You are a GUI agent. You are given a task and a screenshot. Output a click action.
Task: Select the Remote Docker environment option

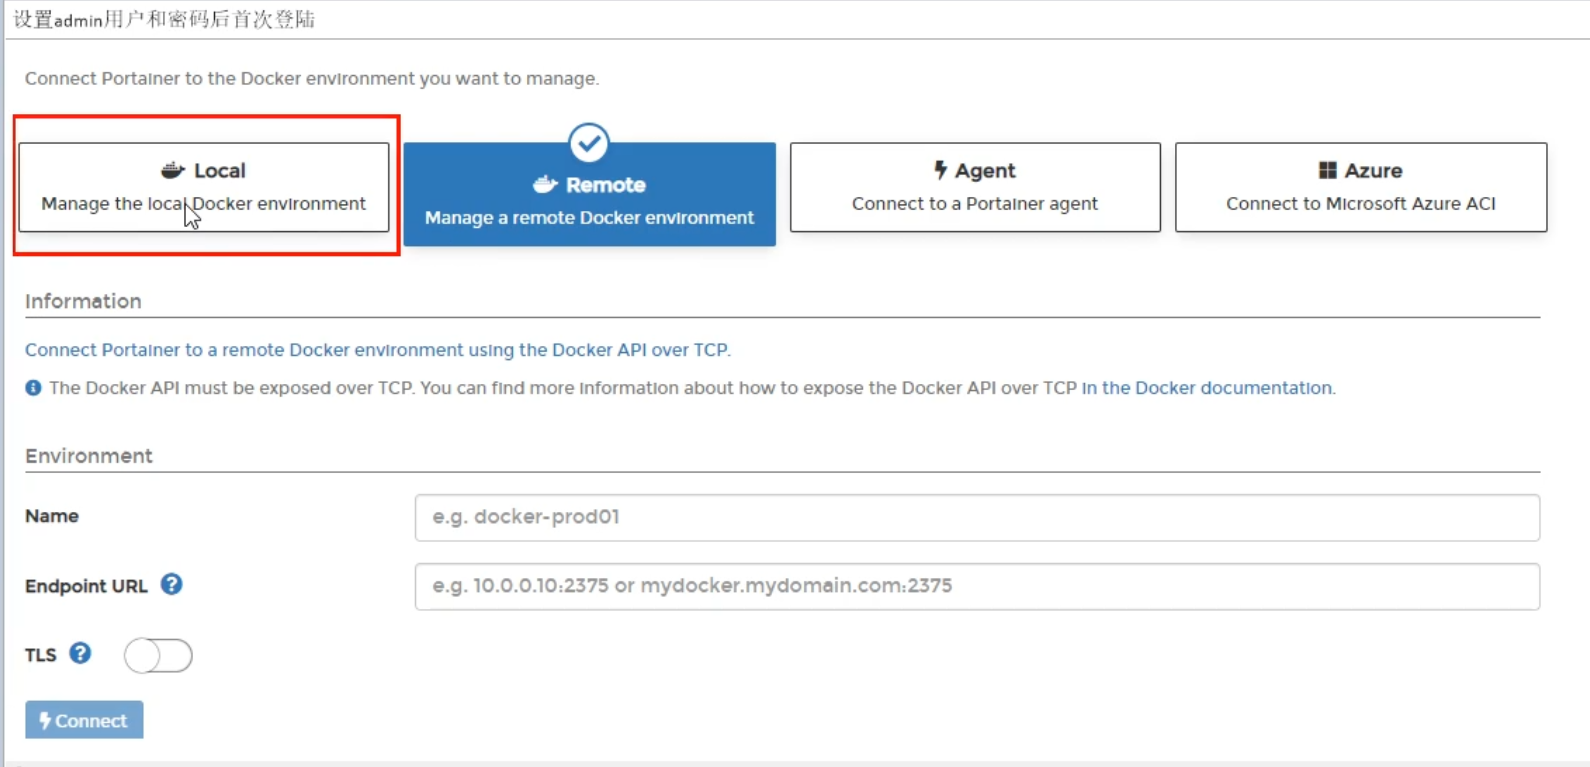(x=590, y=194)
